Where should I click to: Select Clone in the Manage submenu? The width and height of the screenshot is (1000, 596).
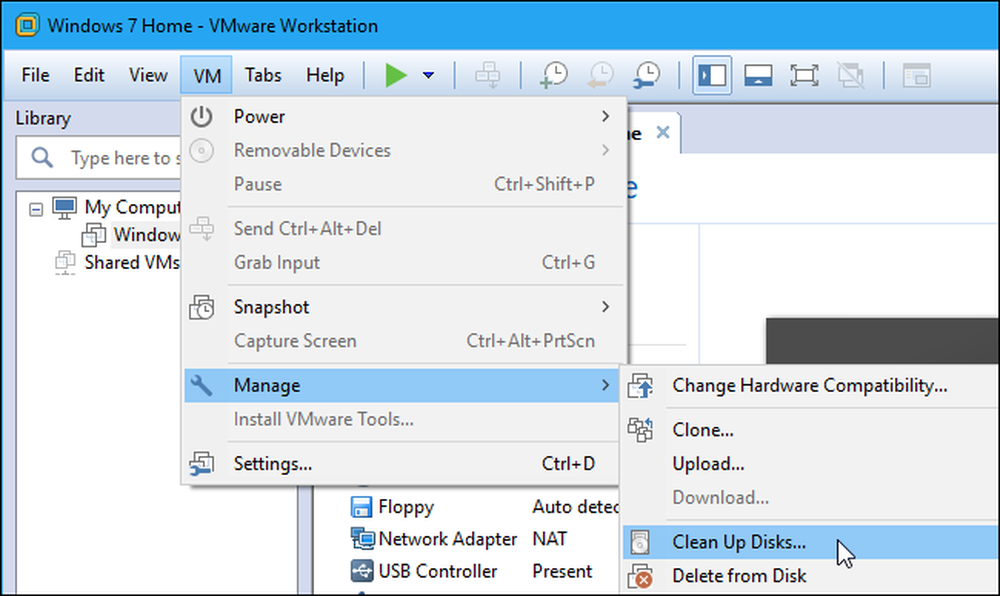click(x=810, y=430)
